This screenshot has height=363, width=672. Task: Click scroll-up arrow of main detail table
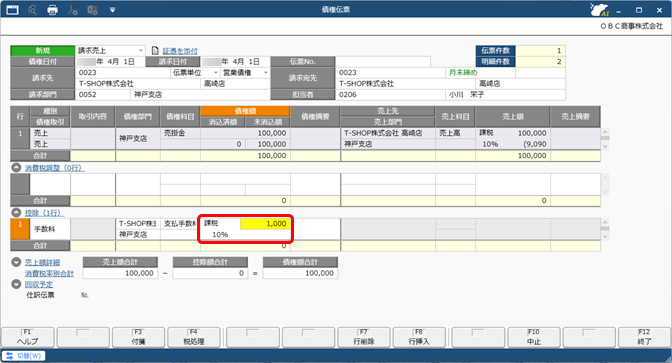605,132
